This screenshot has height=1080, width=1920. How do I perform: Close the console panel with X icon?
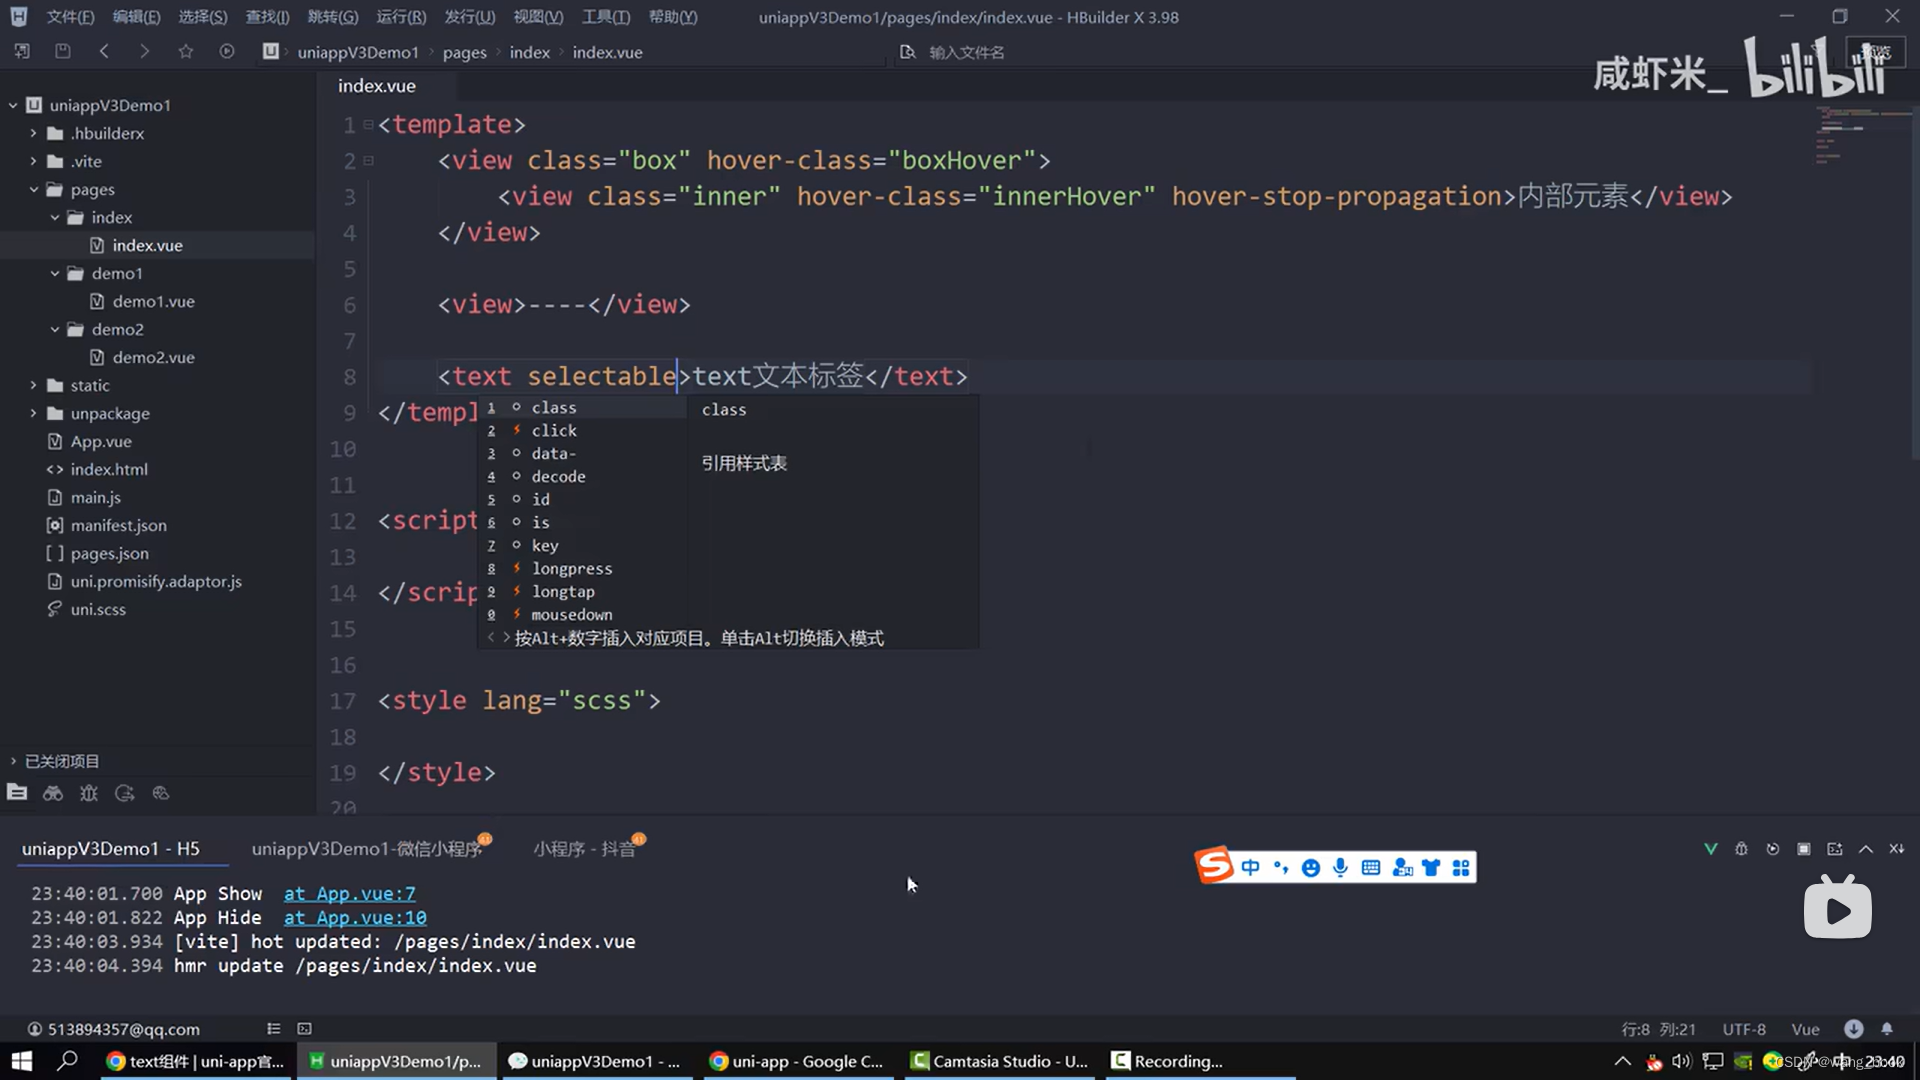[1897, 849]
